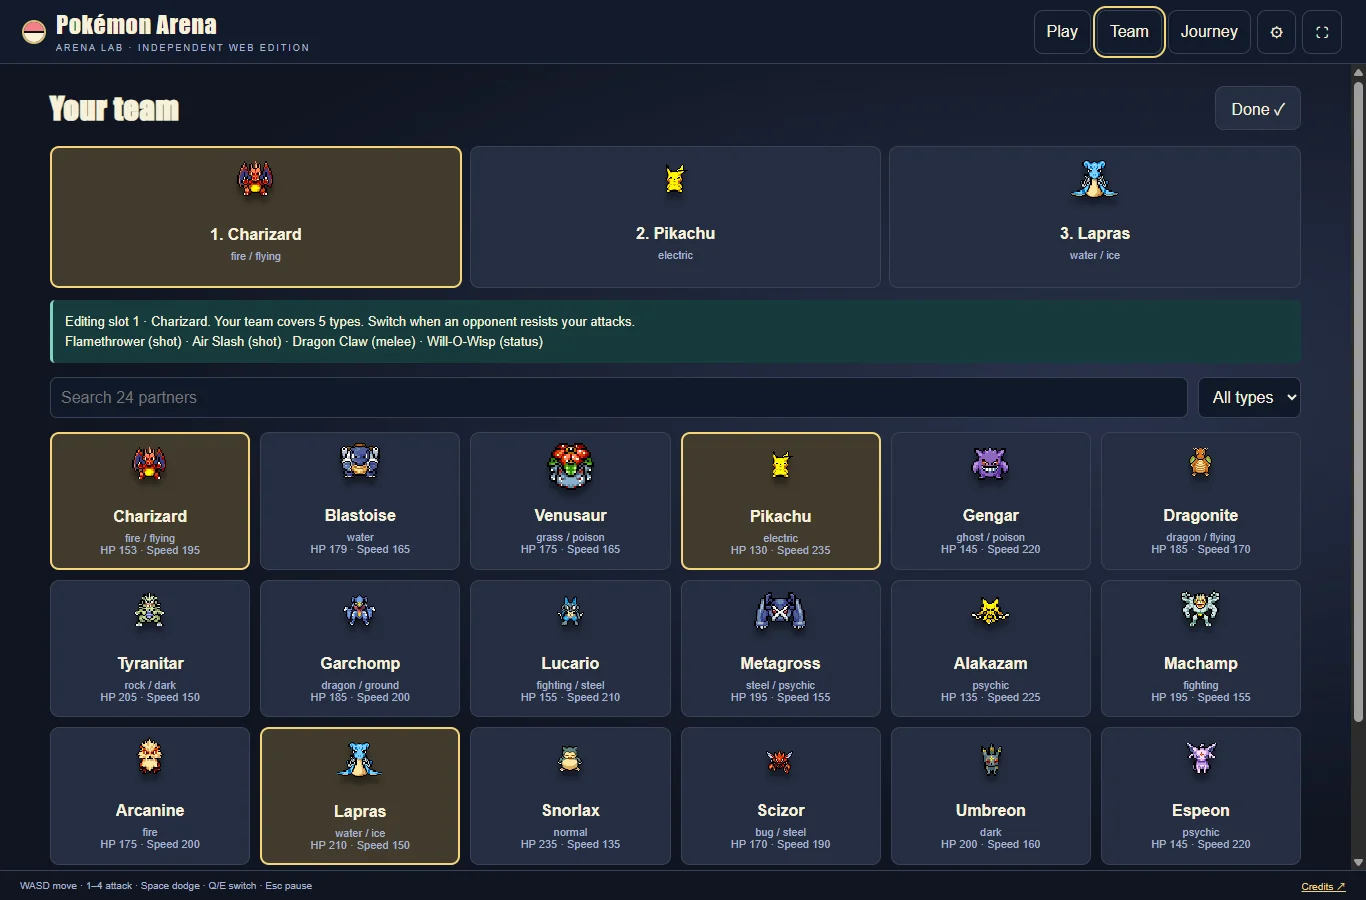This screenshot has width=1366, height=900.
Task: Choose the Garchomp sprite
Action: click(x=360, y=610)
